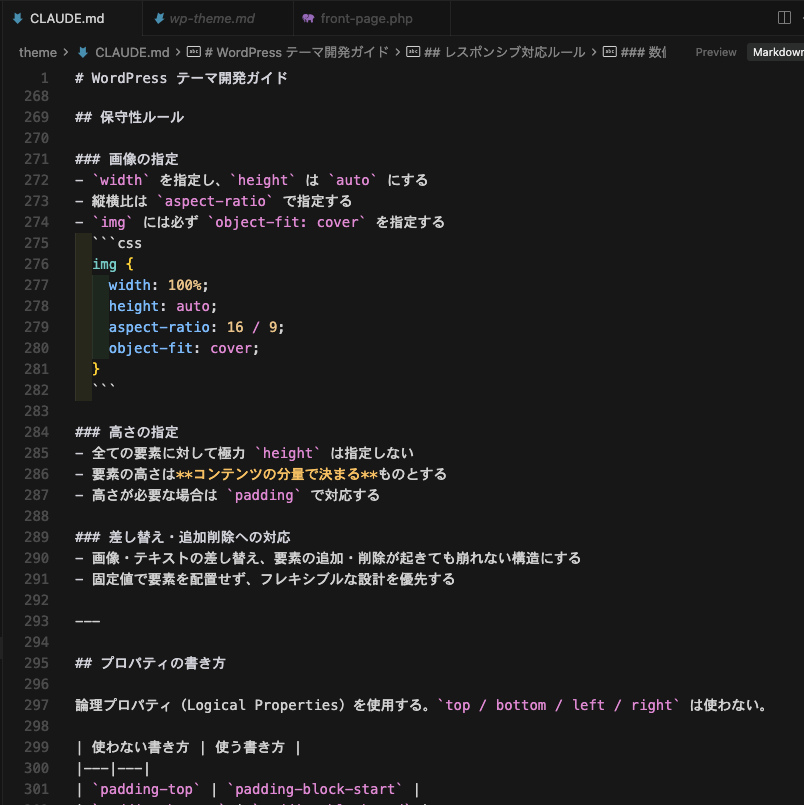Click the heading プロパティの書き方
804x805 pixels.
[150, 663]
